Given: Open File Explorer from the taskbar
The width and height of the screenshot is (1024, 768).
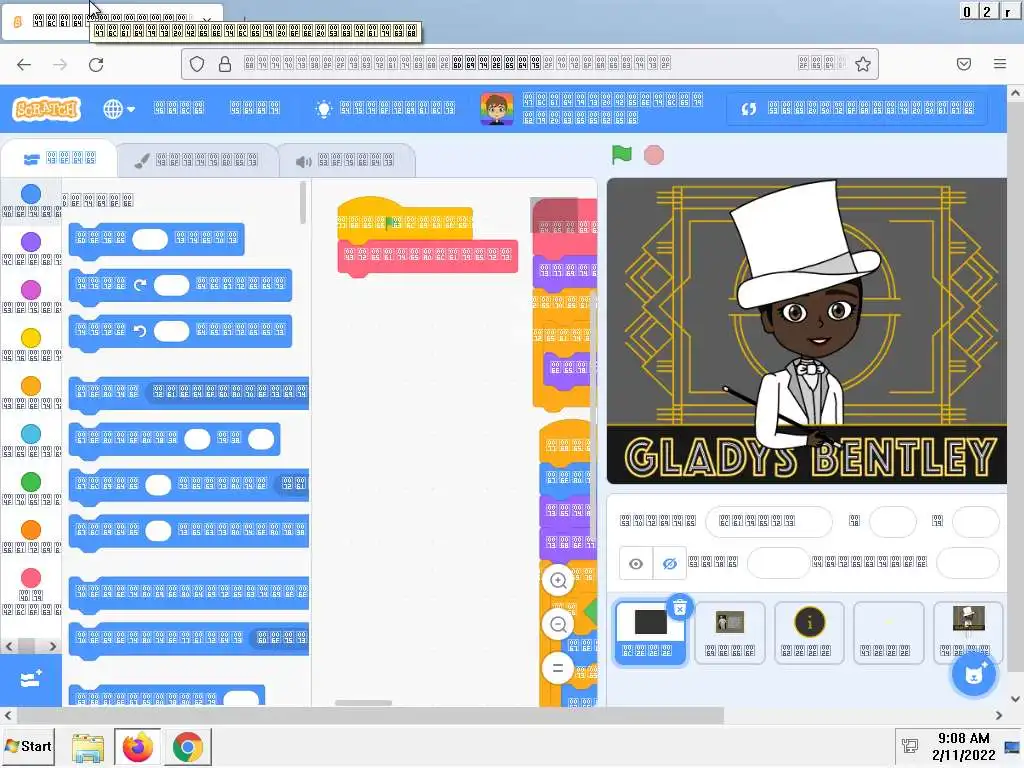Looking at the screenshot, I should click(88, 748).
